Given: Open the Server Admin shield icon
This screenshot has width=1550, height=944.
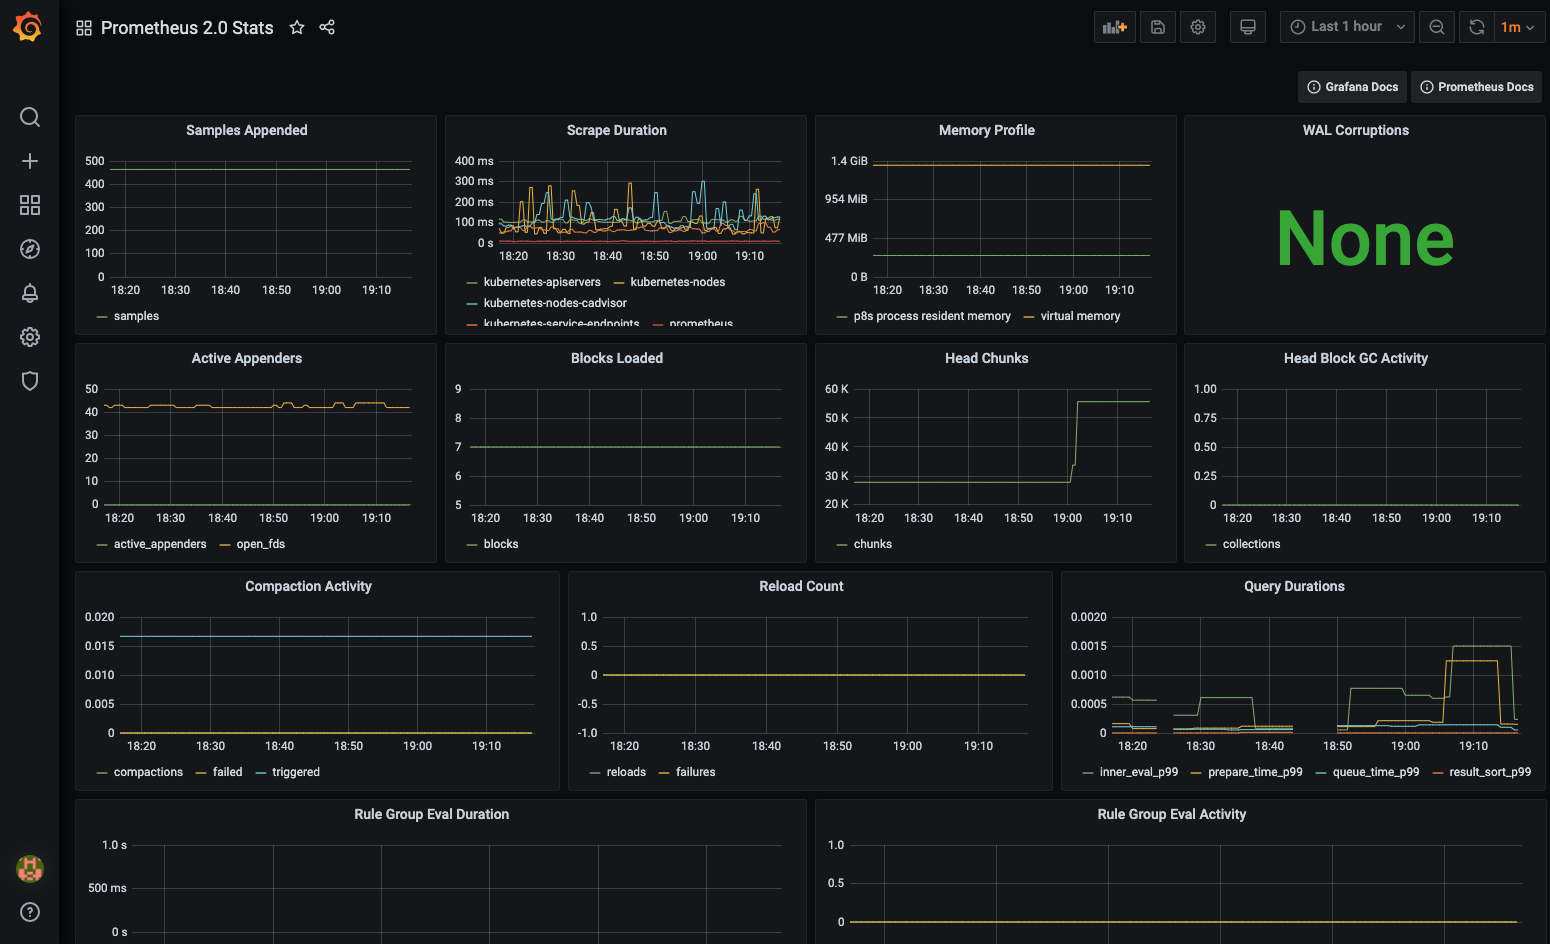Looking at the screenshot, I should click(x=30, y=381).
